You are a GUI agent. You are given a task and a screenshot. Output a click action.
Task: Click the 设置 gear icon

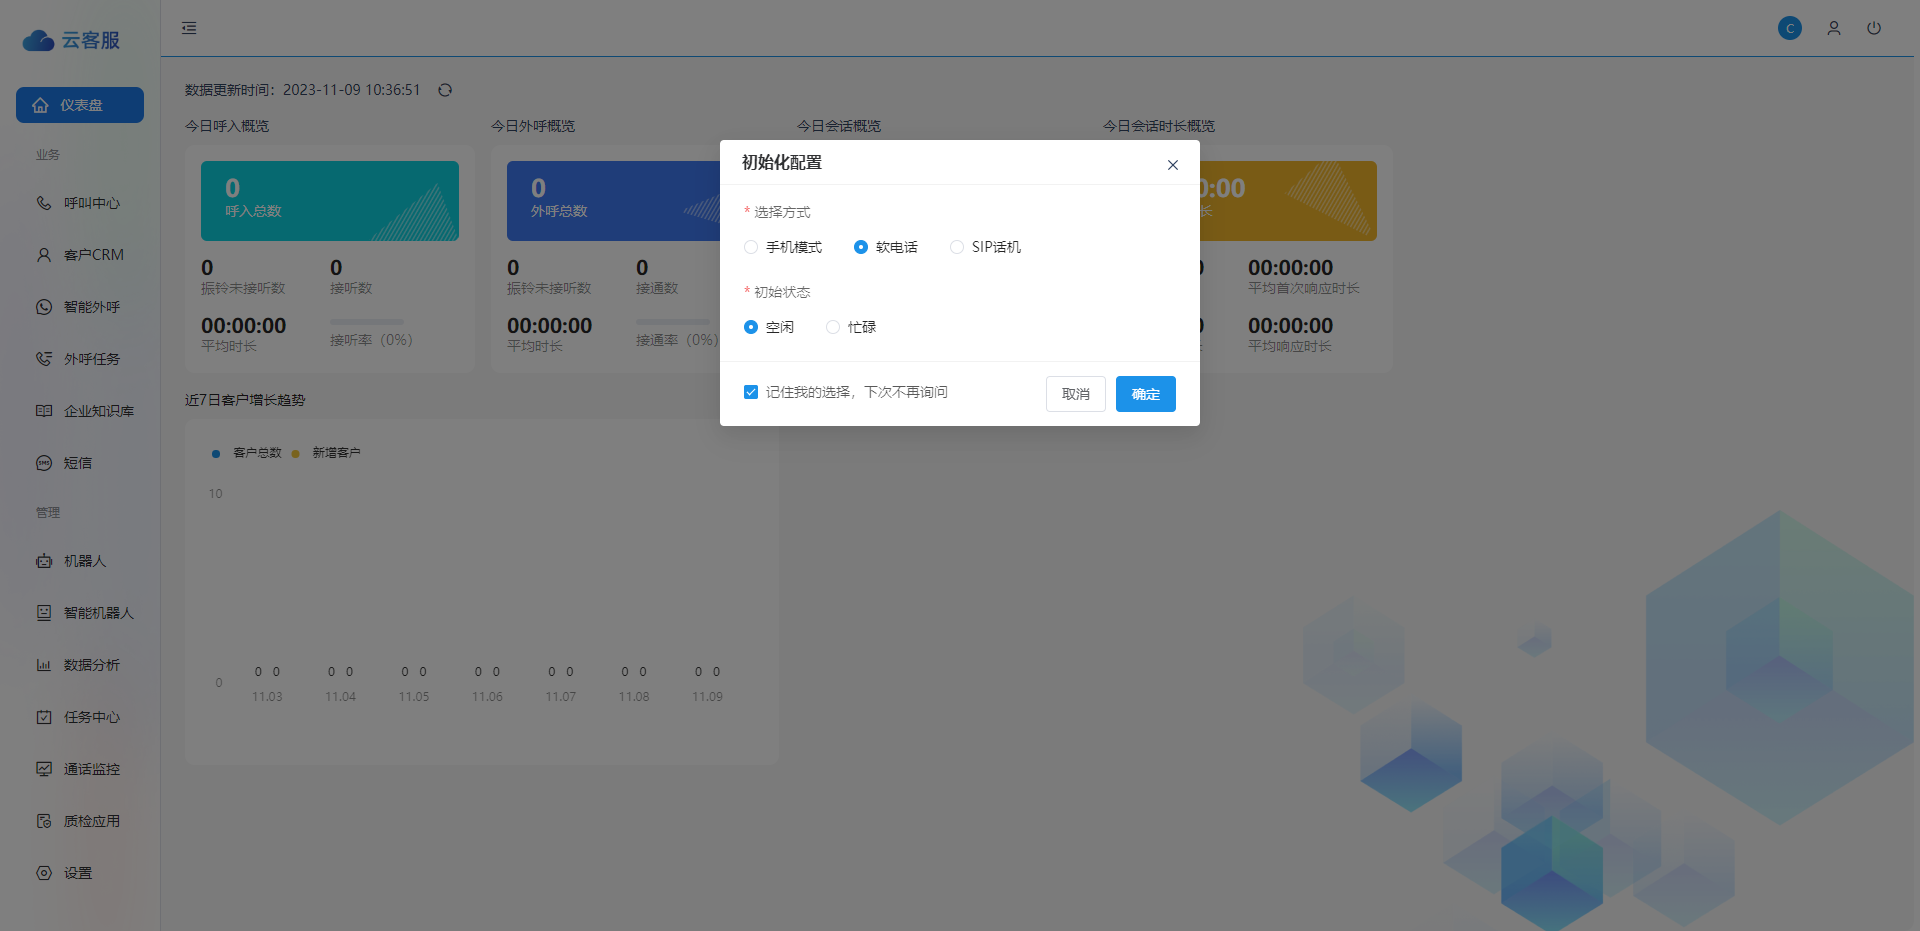click(44, 873)
